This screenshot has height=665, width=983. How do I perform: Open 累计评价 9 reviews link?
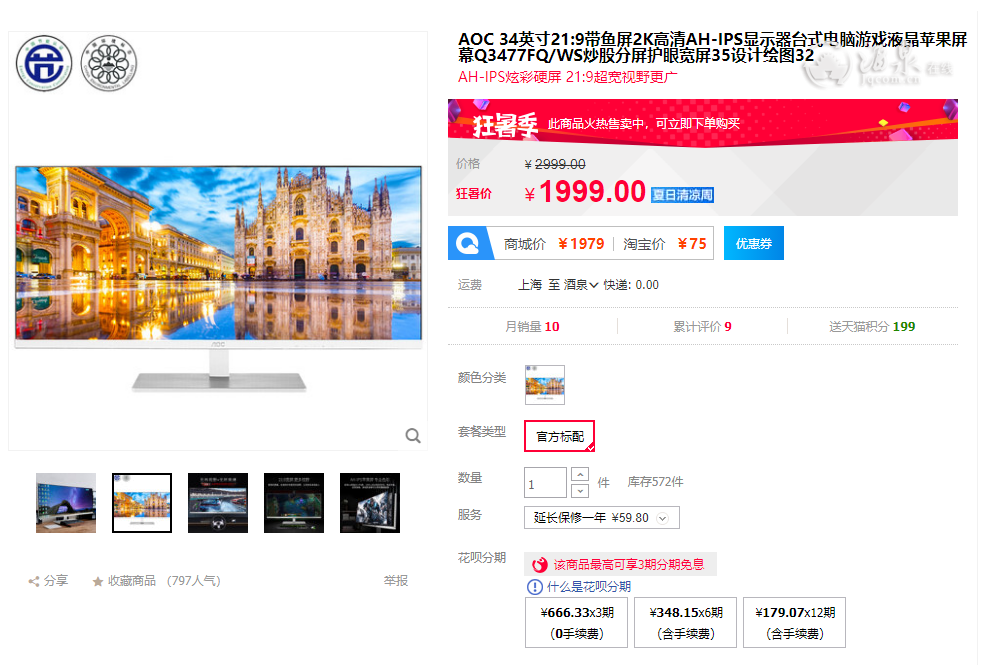(702, 327)
